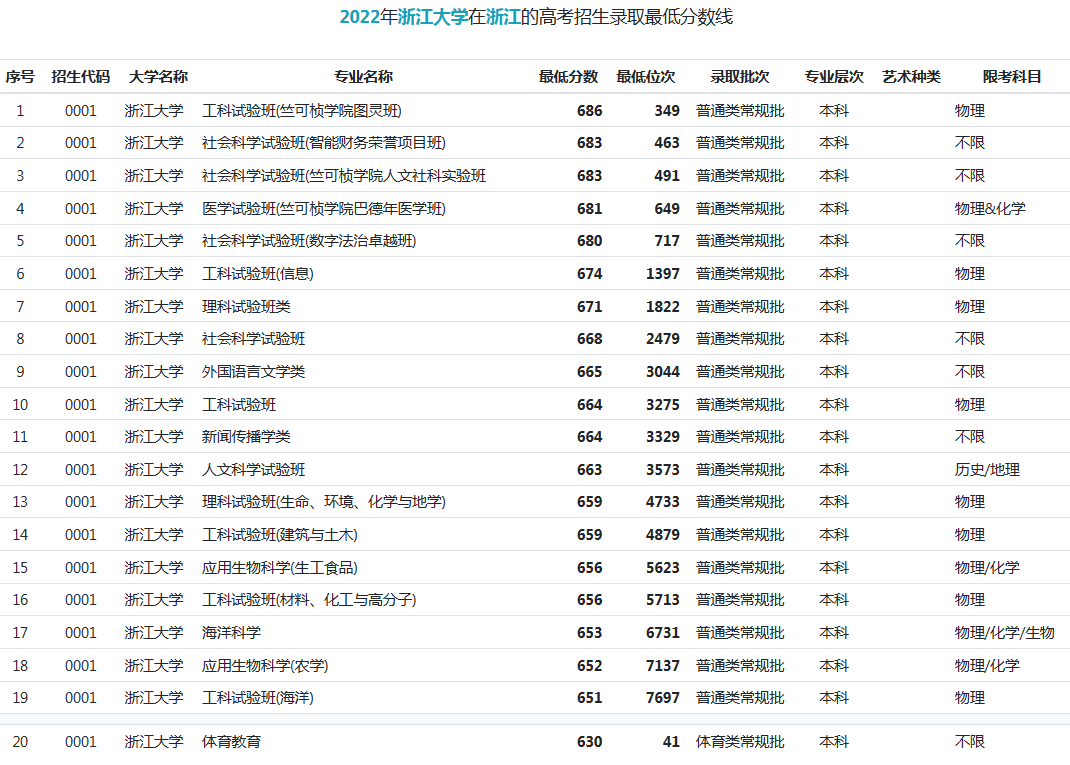
Task: Select major 体育教育
Action: [231, 742]
